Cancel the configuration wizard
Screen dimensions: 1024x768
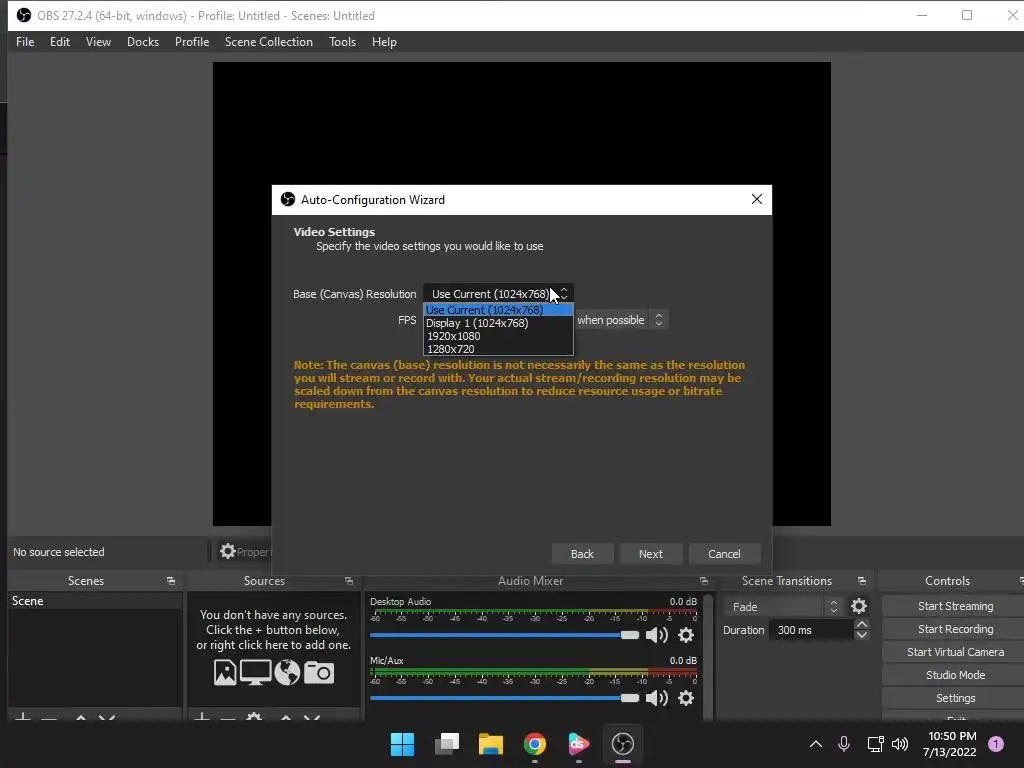(724, 554)
